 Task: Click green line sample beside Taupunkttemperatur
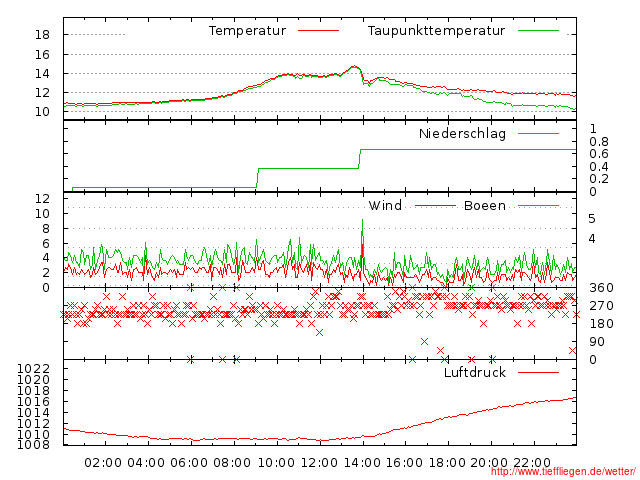538,31
